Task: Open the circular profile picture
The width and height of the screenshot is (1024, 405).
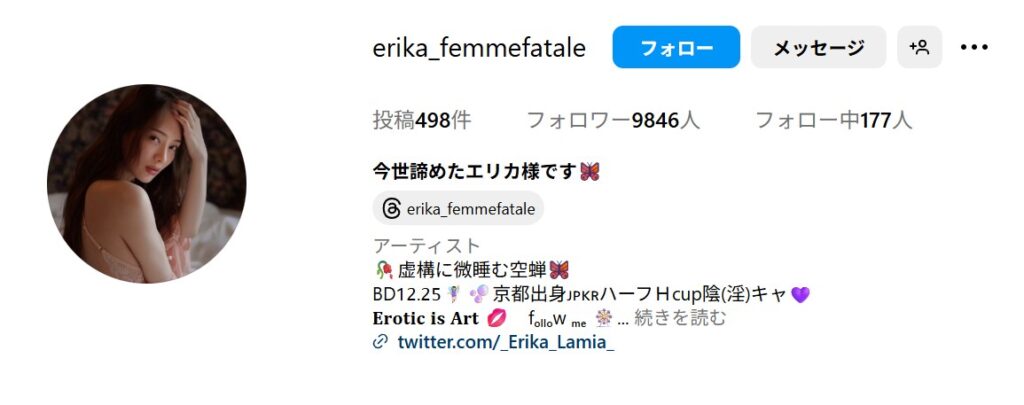Action: [x=147, y=184]
